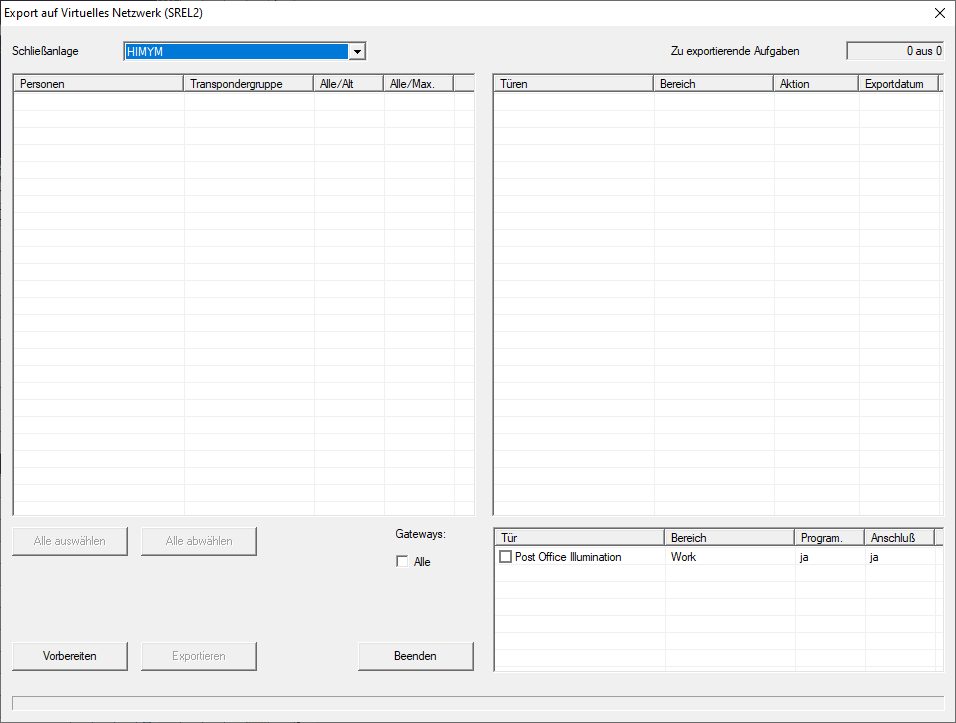The image size is (956, 723).
Task: Click the Alle abwählen button
Action: coord(199,541)
